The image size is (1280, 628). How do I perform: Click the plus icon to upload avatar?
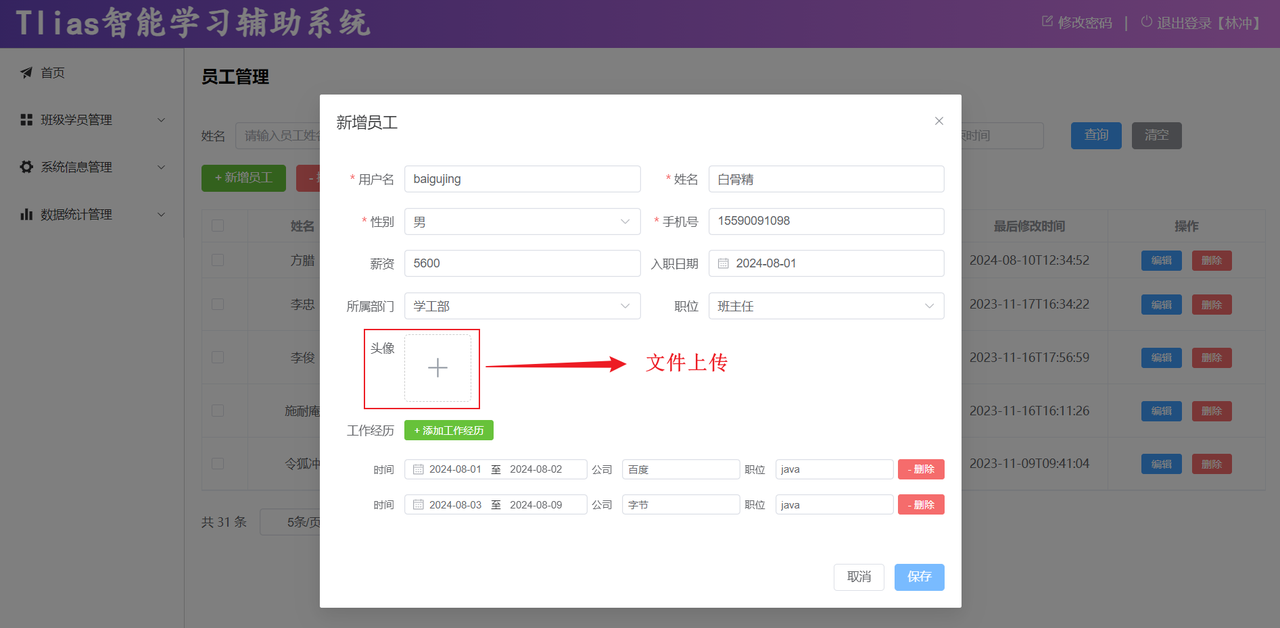[x=437, y=368]
